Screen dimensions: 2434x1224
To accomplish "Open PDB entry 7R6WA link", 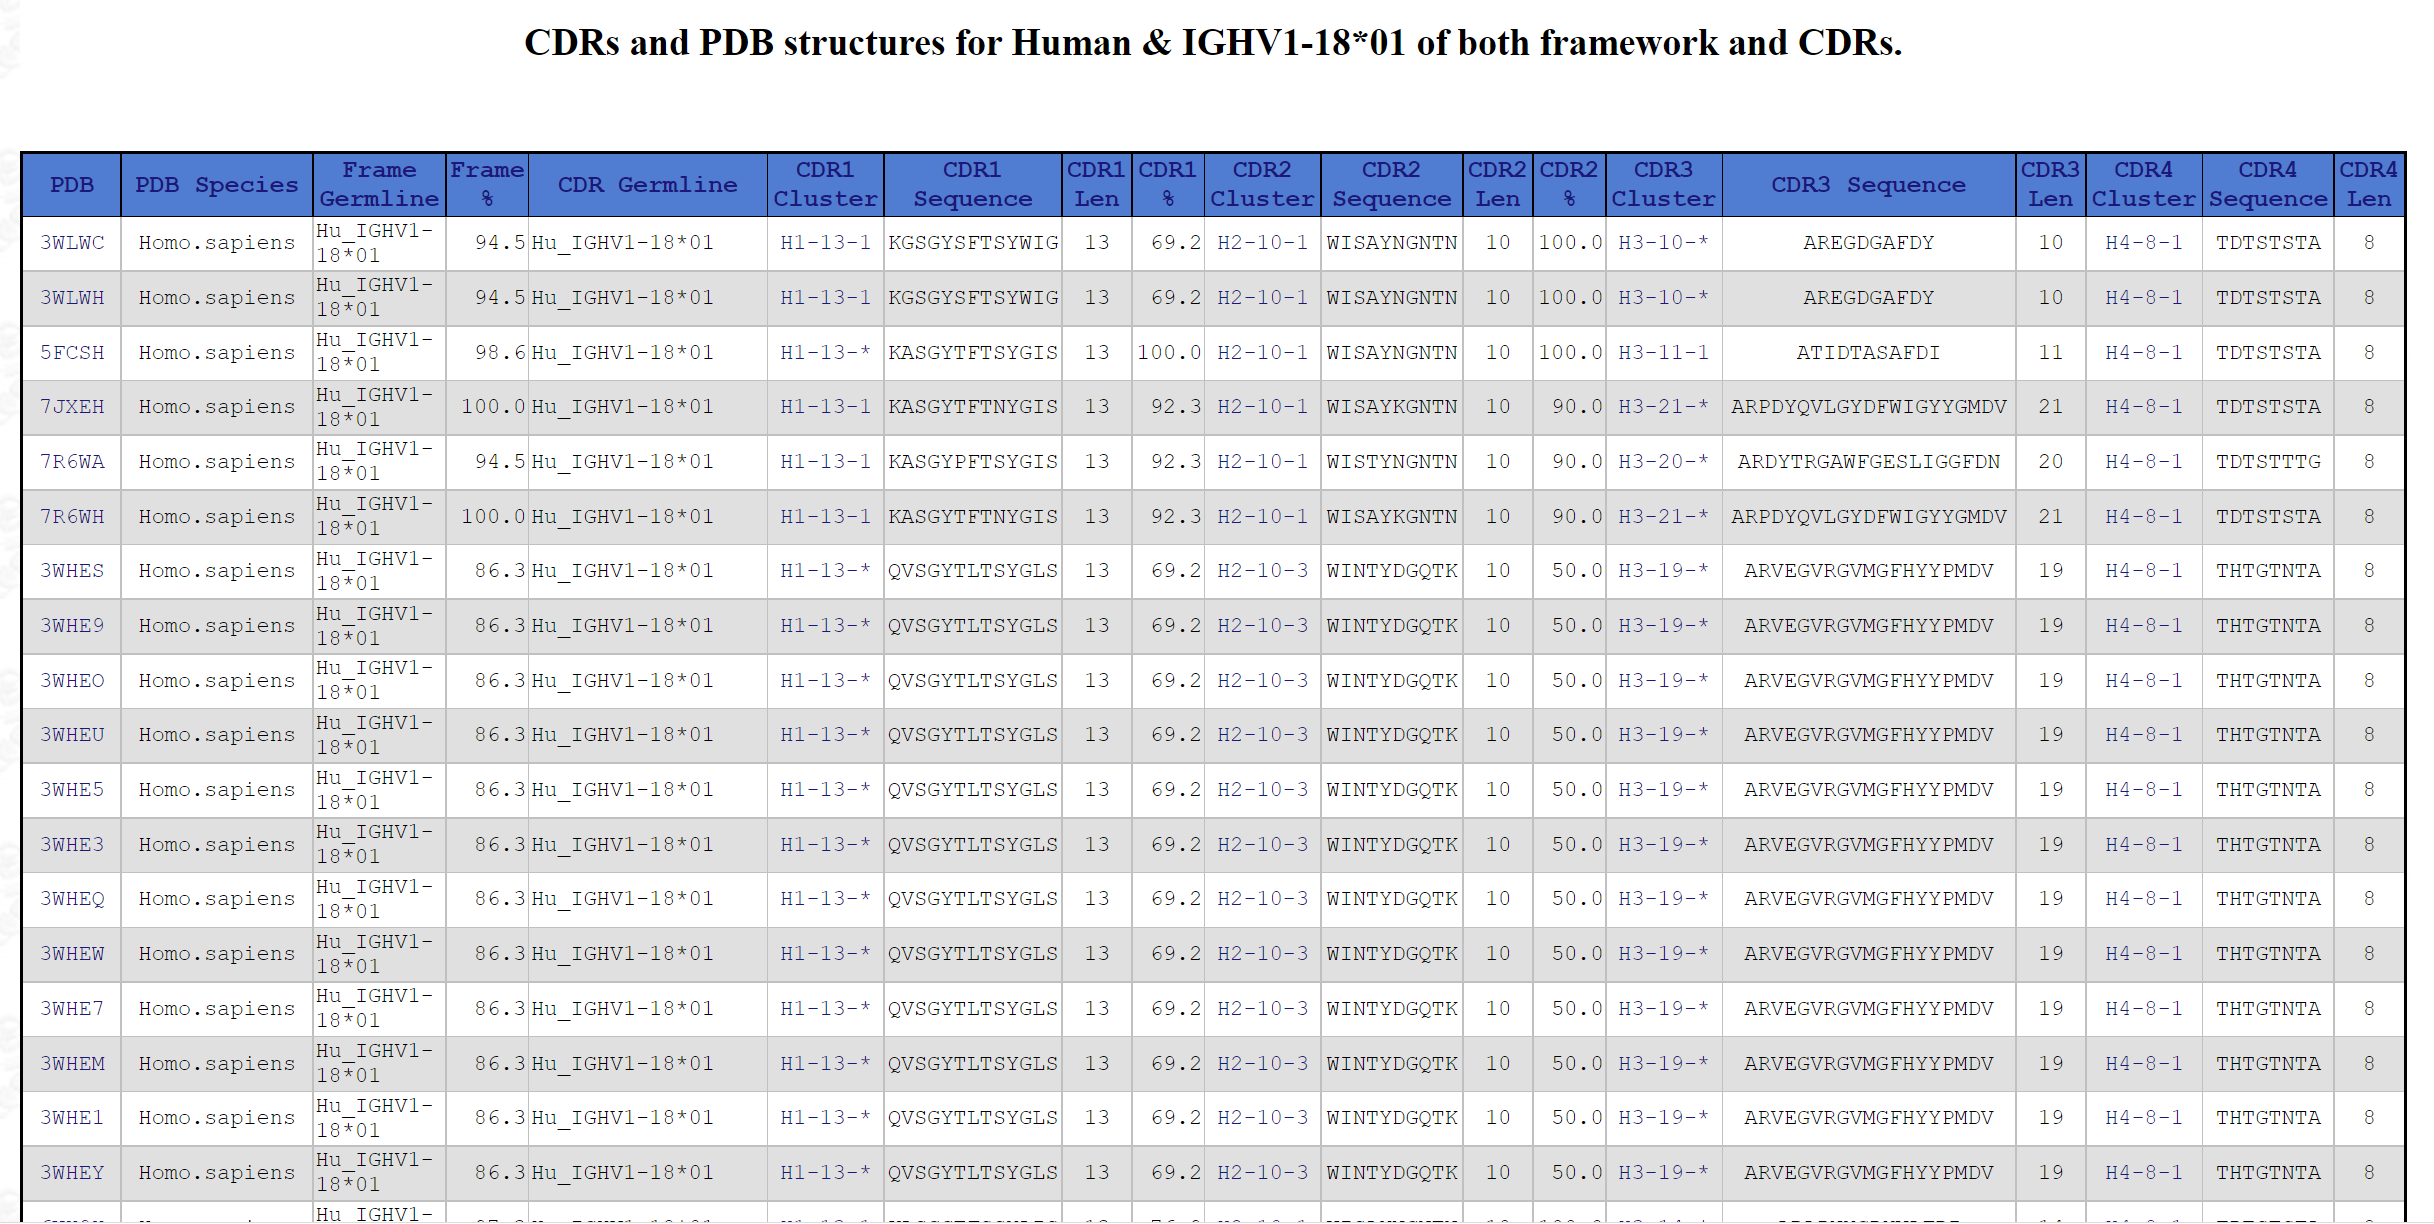I will (72, 462).
